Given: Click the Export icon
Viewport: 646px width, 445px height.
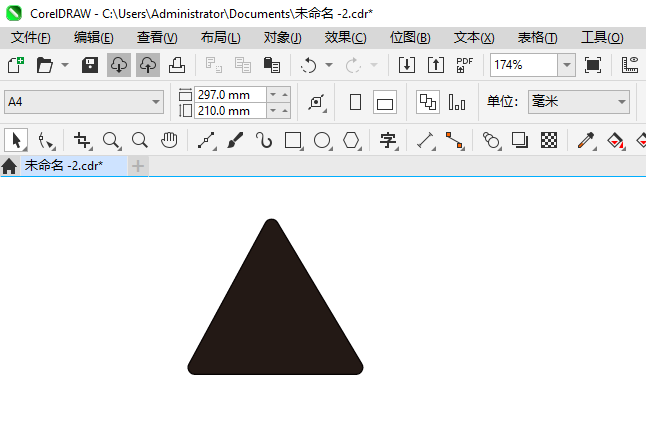Looking at the screenshot, I should 435,65.
